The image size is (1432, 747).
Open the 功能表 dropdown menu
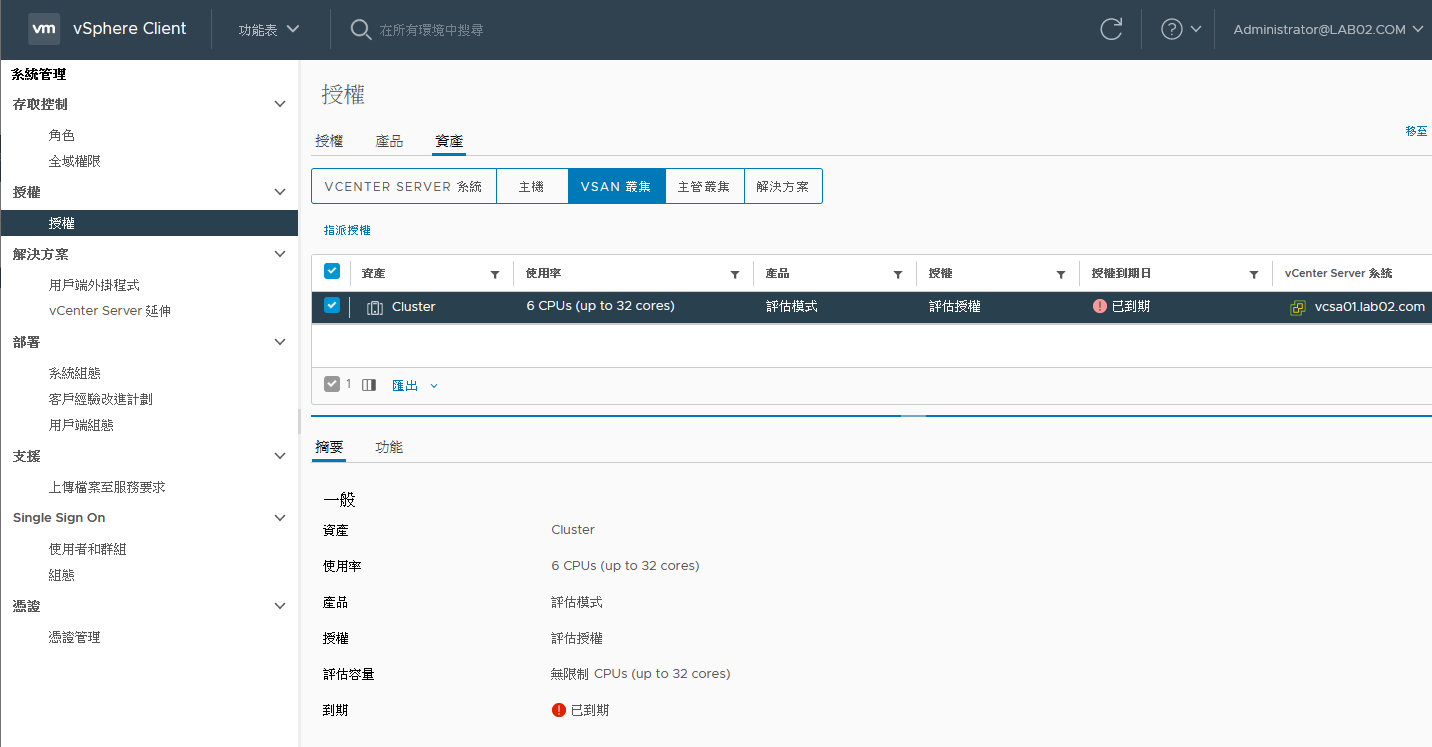coord(269,29)
